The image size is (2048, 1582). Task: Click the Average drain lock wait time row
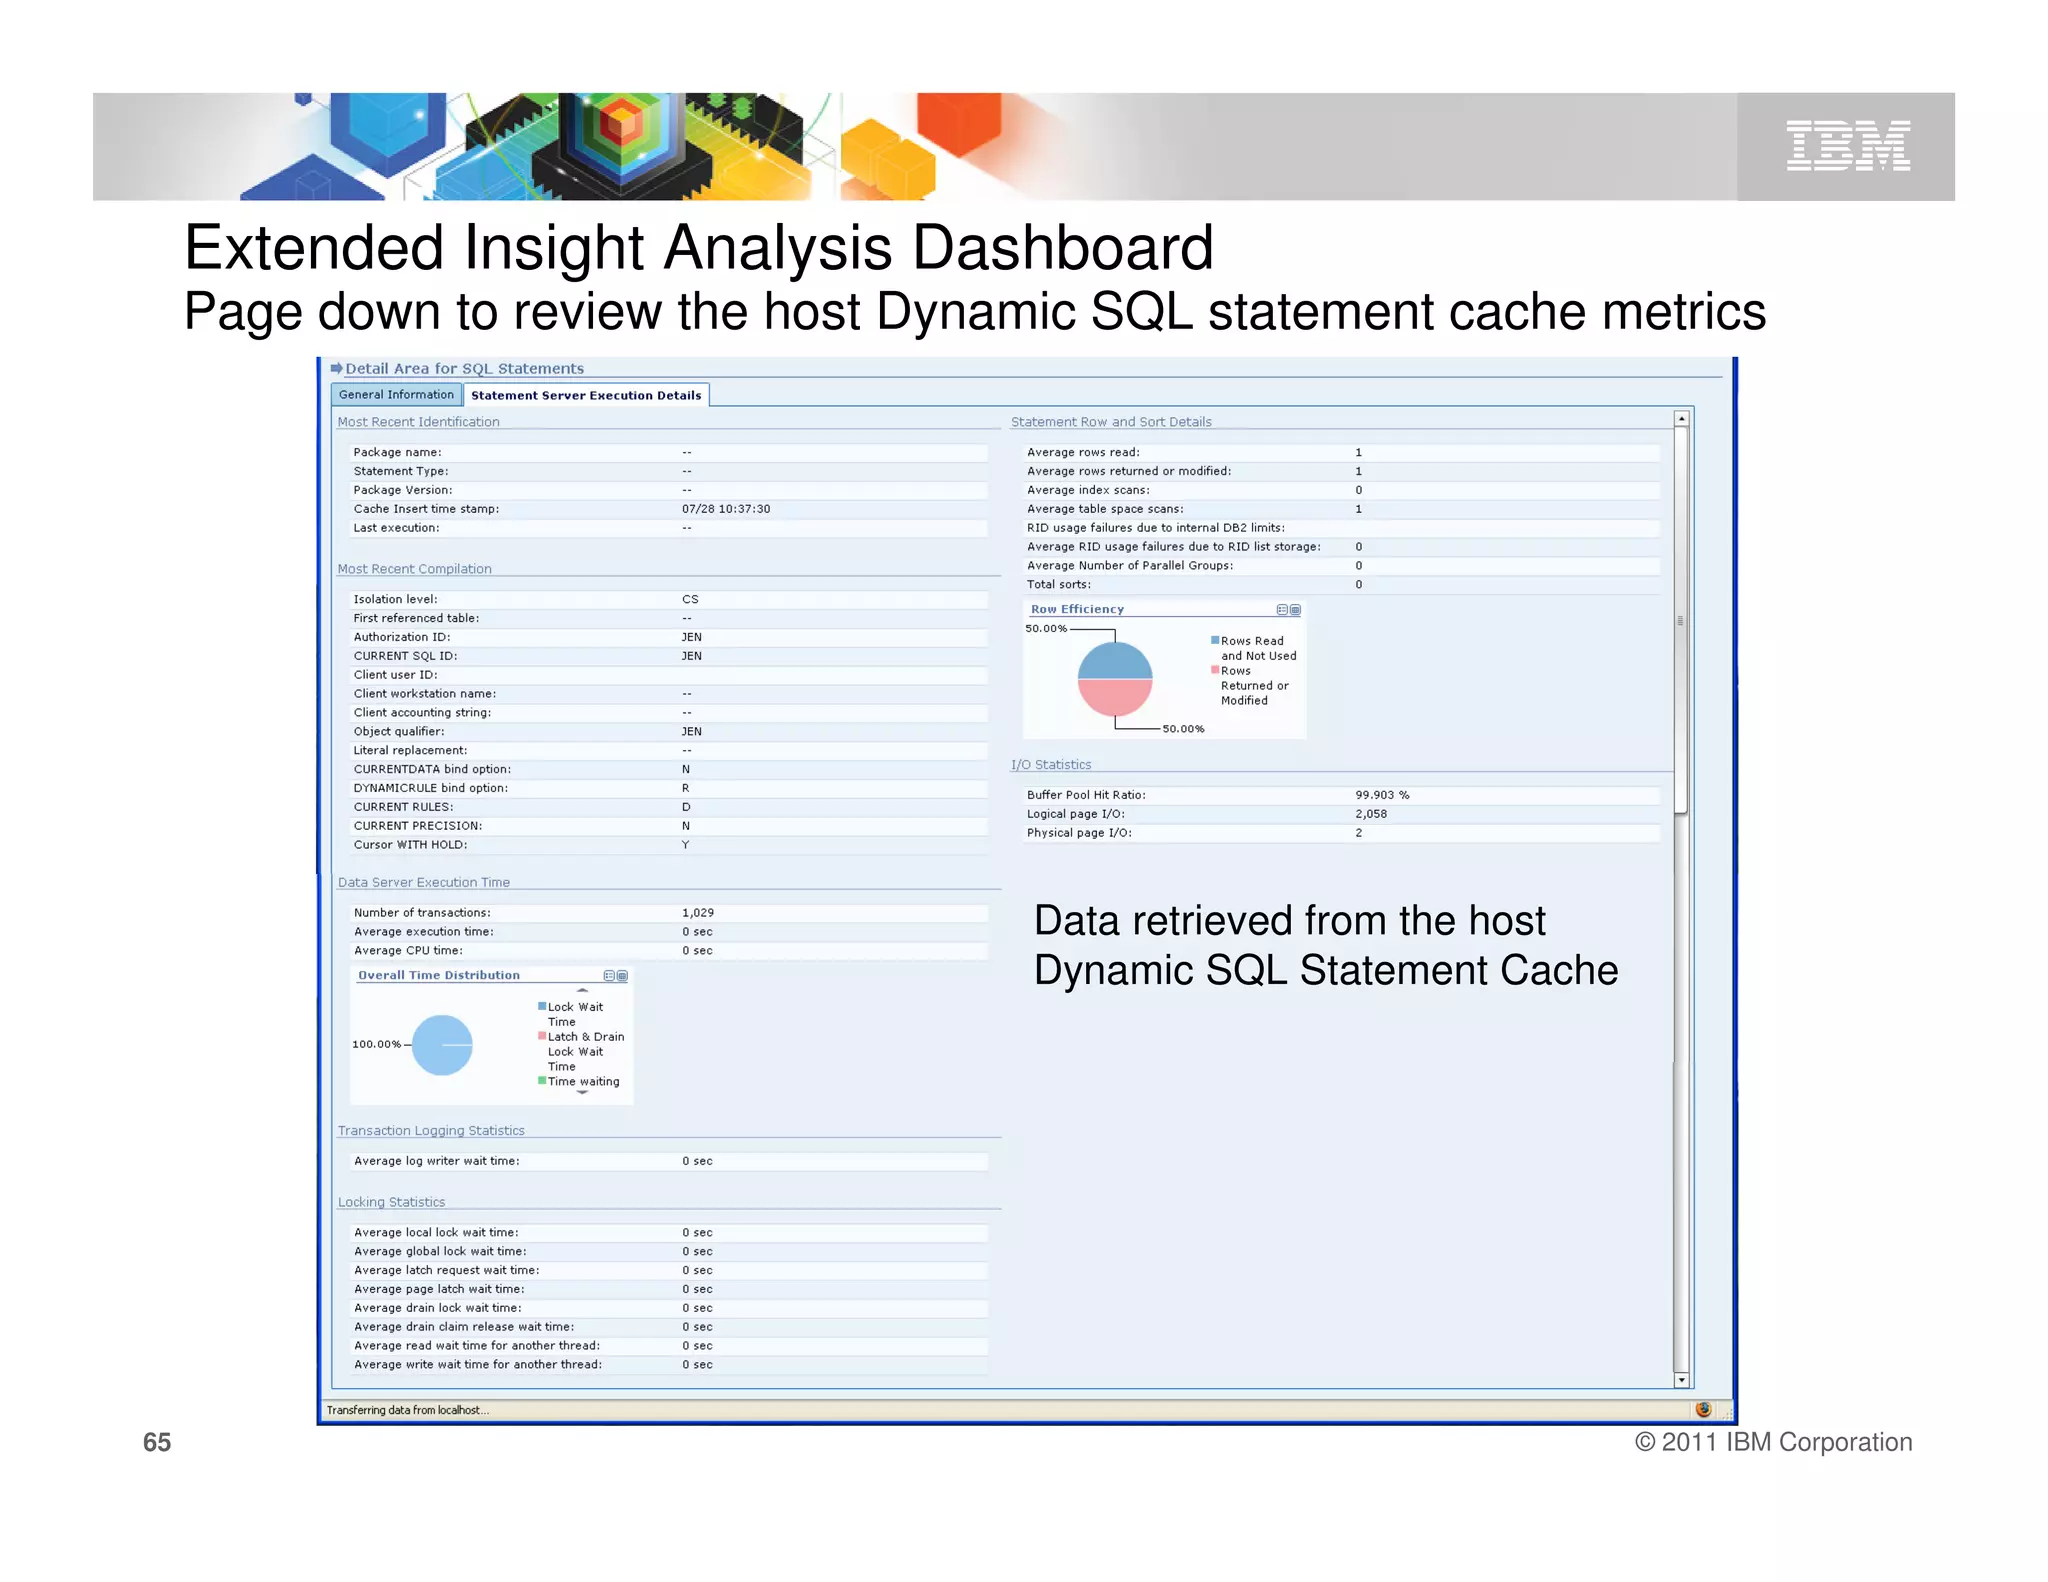click(668, 1308)
